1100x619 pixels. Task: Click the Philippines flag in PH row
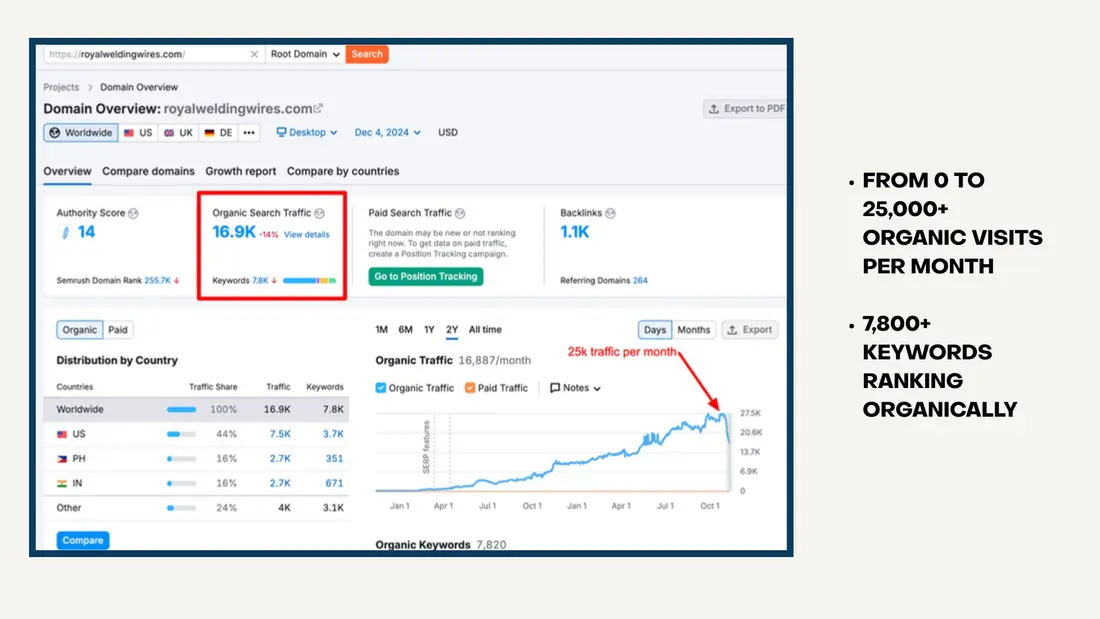tap(62, 459)
